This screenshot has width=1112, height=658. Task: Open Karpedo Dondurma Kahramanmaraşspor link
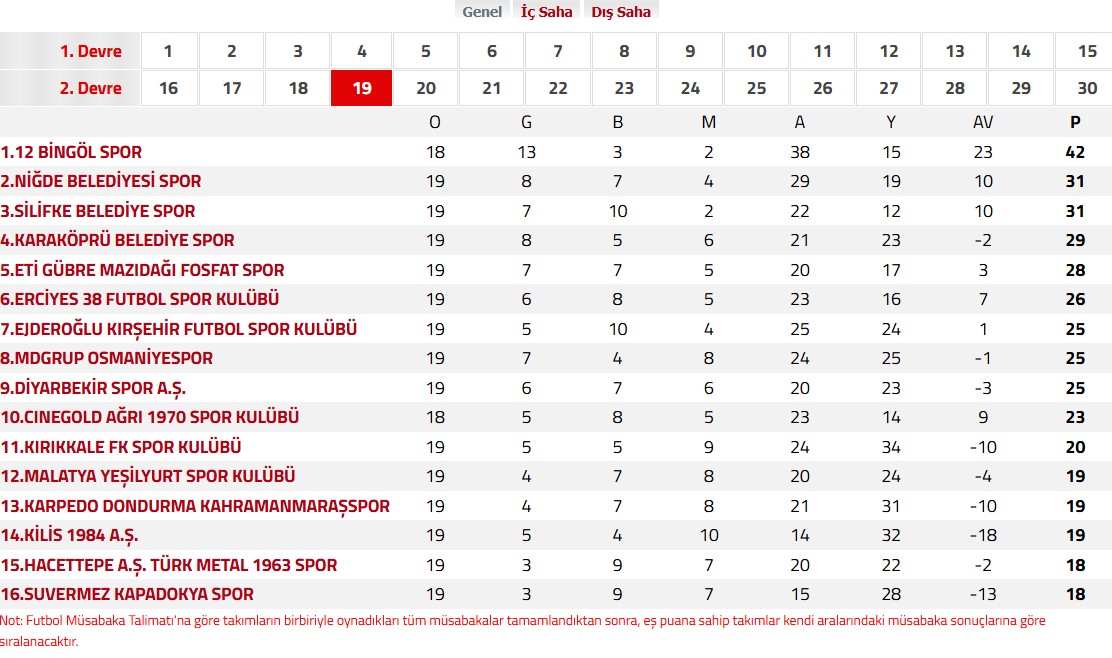click(195, 506)
